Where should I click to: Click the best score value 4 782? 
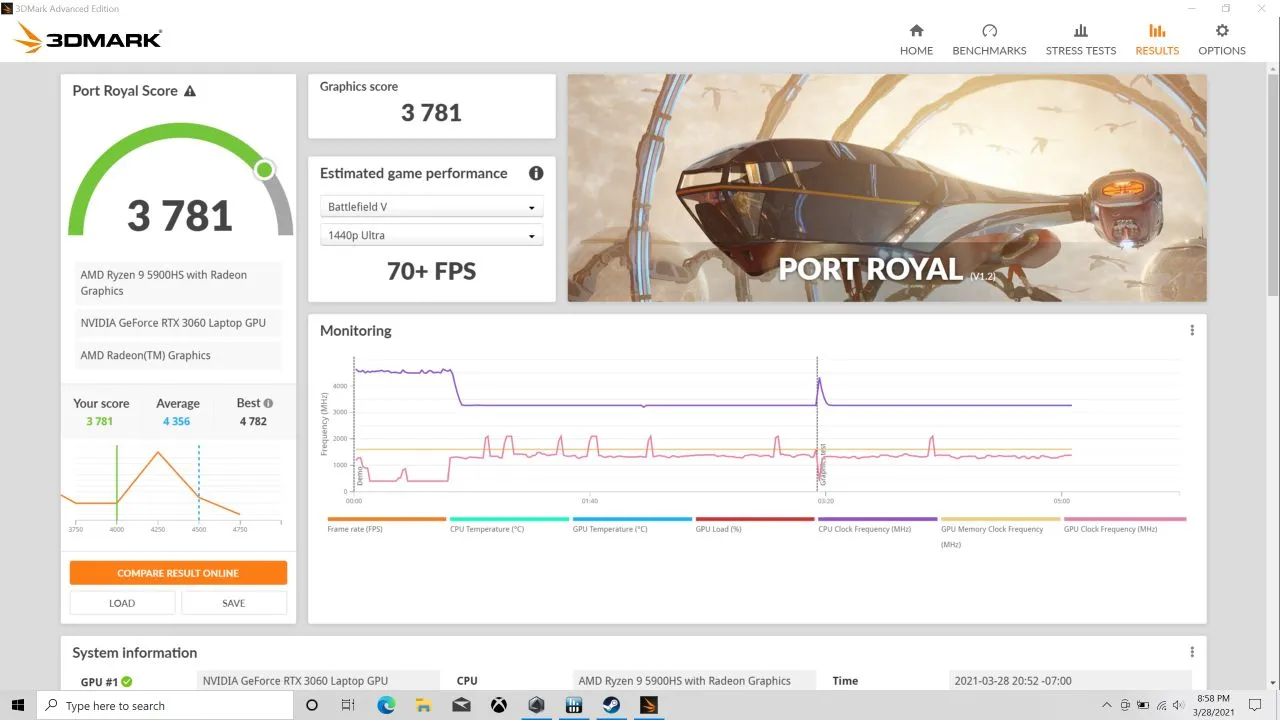click(253, 421)
